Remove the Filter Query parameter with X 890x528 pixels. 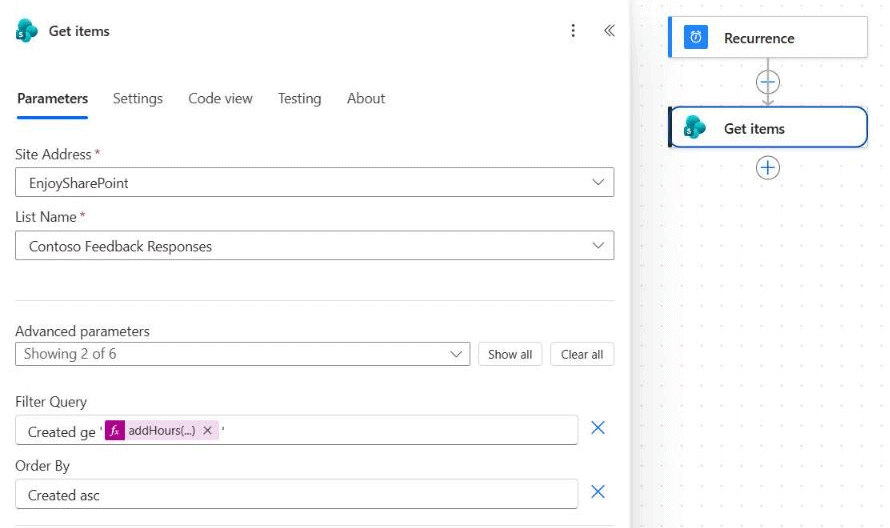pos(598,428)
